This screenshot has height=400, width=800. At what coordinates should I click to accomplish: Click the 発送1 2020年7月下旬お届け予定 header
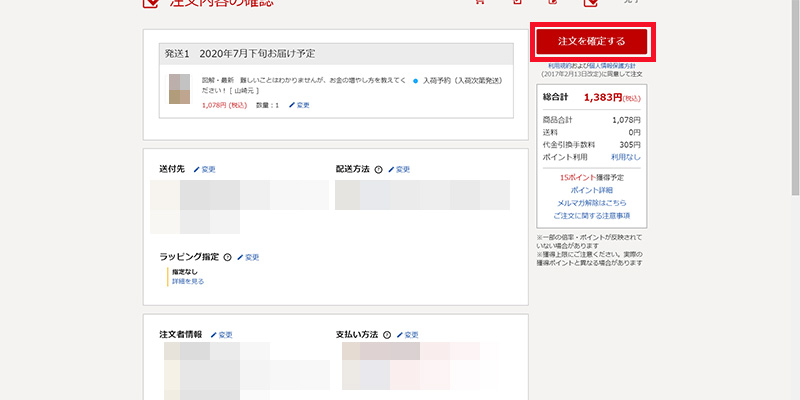[336, 54]
